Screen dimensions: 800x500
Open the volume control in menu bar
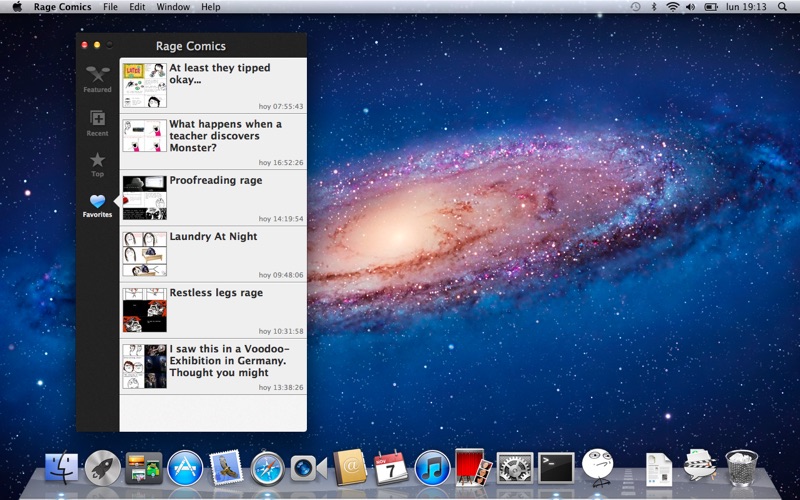[x=690, y=7]
